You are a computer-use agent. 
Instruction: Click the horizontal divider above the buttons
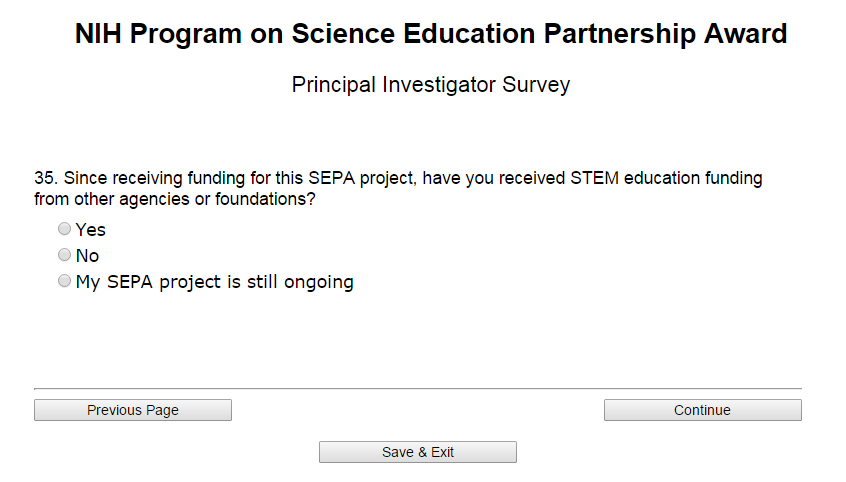coord(418,388)
